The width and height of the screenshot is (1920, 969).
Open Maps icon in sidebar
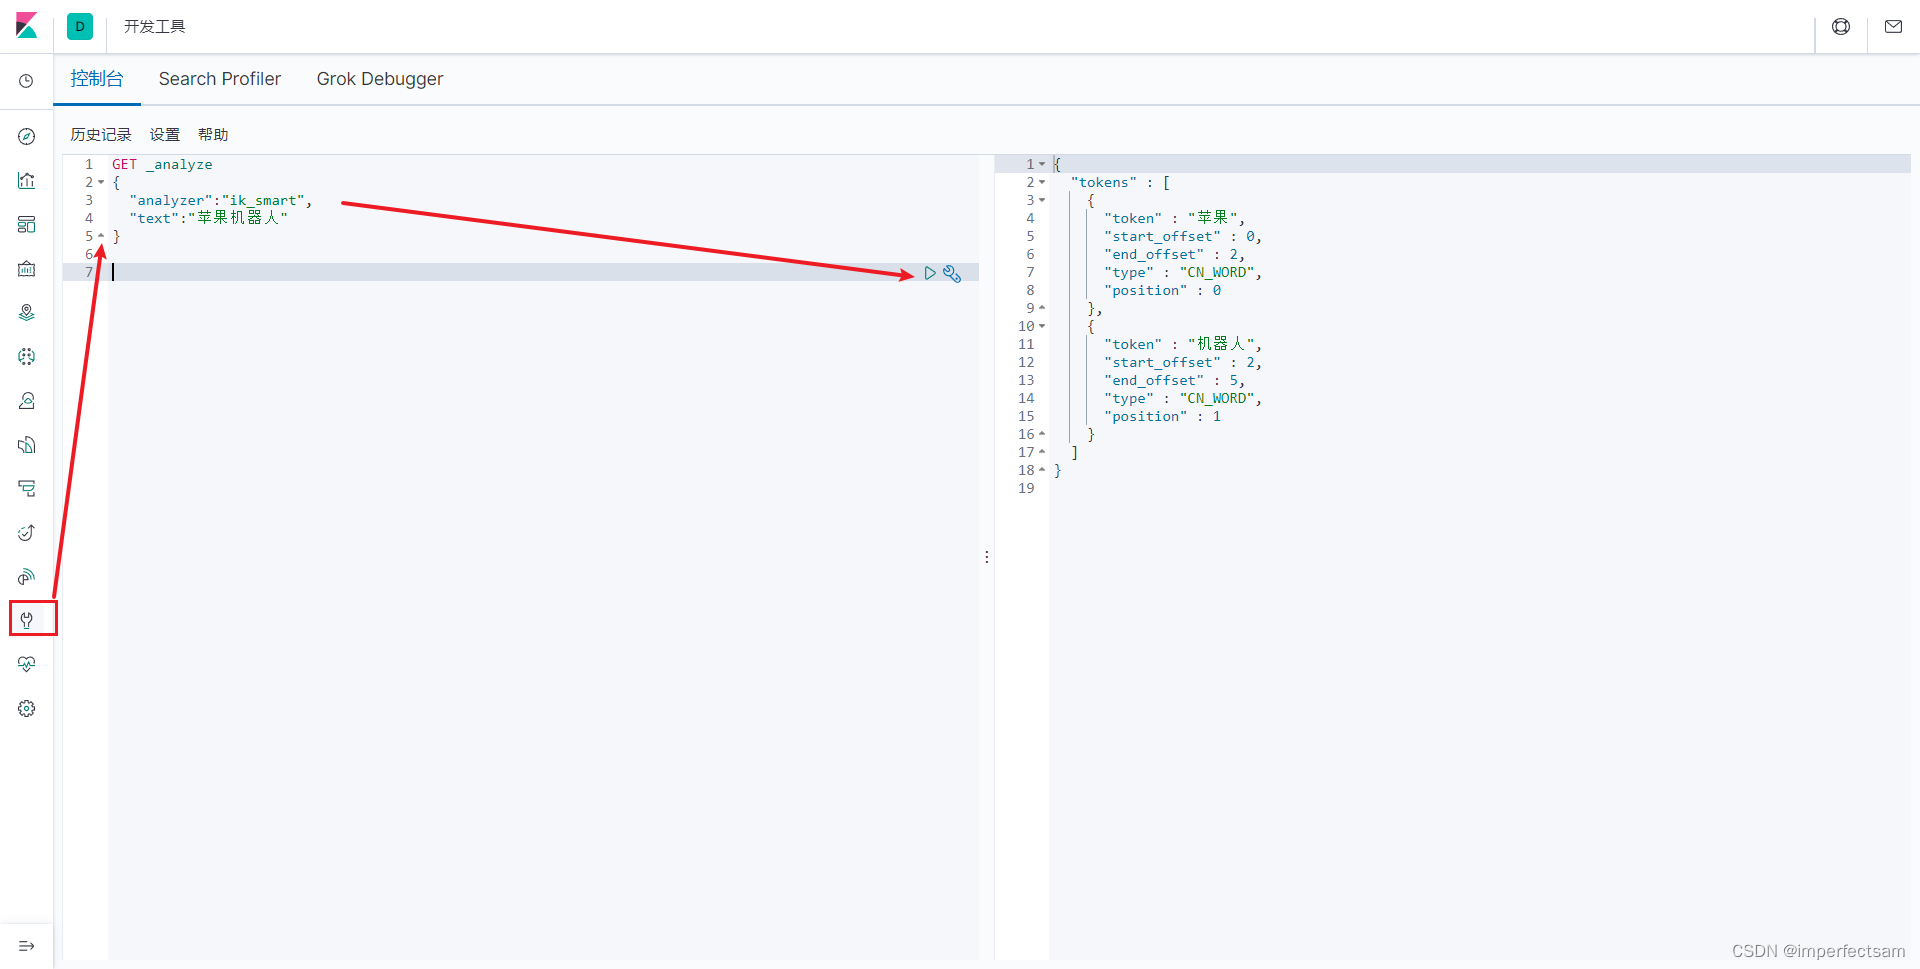[27, 313]
